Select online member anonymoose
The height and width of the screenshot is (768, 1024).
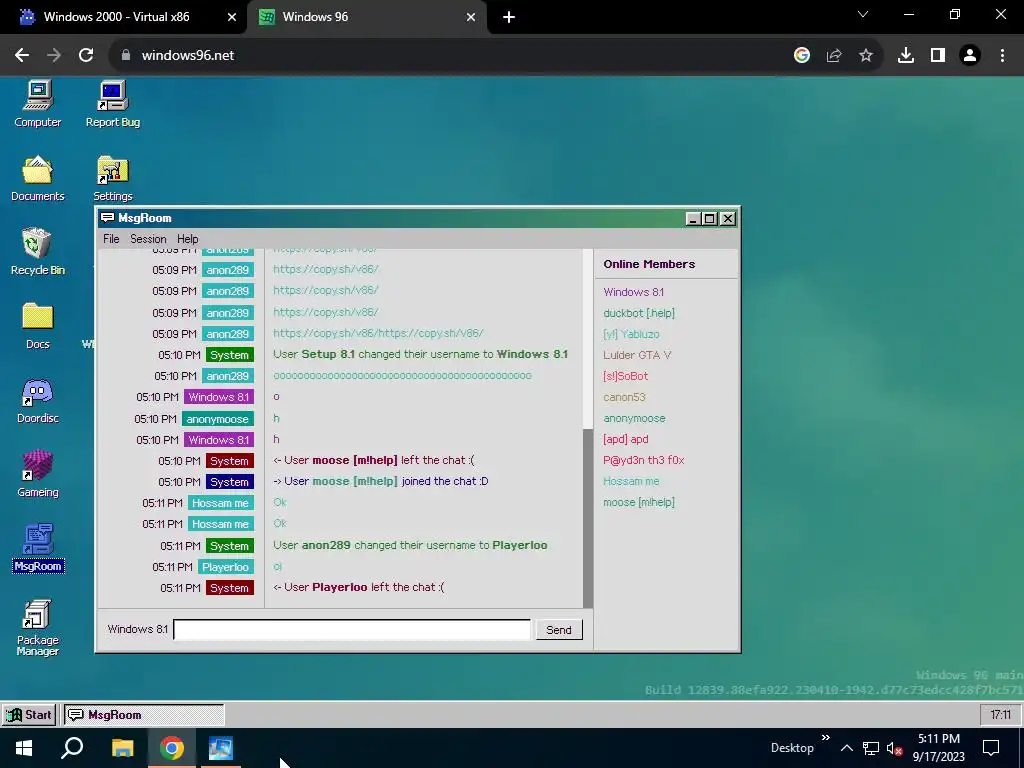[x=634, y=418]
